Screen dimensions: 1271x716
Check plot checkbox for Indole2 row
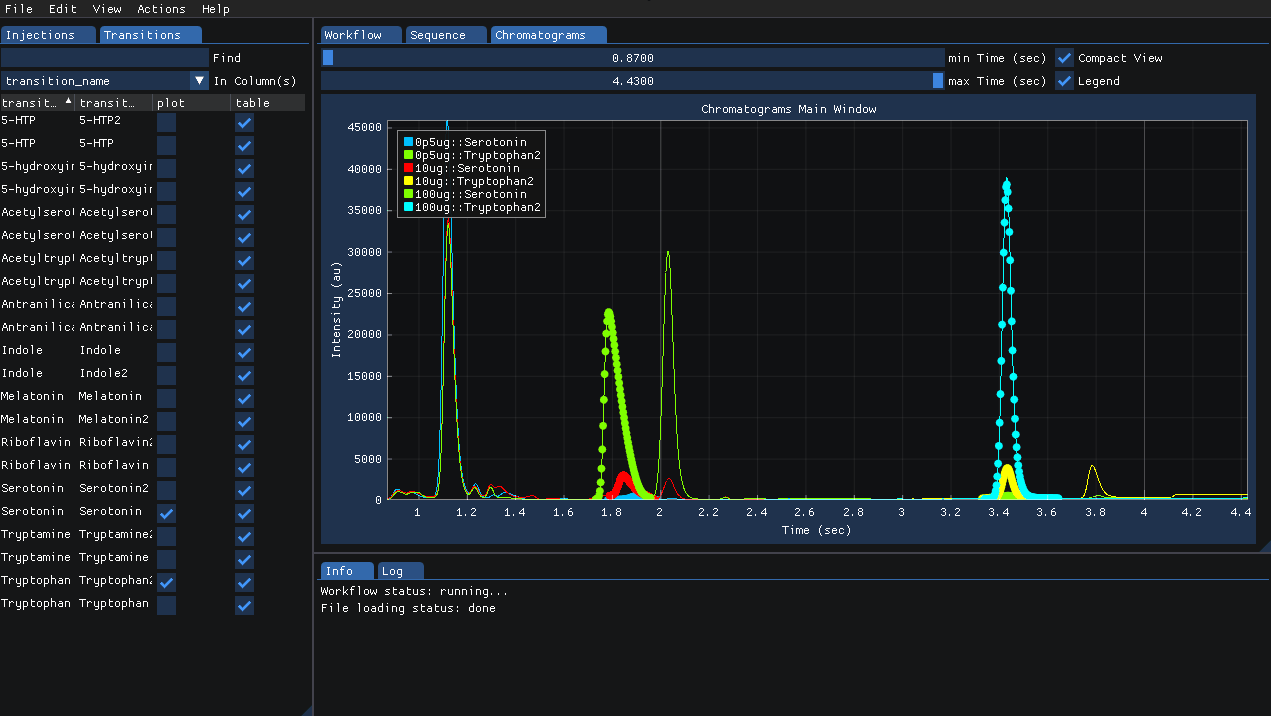[167, 375]
